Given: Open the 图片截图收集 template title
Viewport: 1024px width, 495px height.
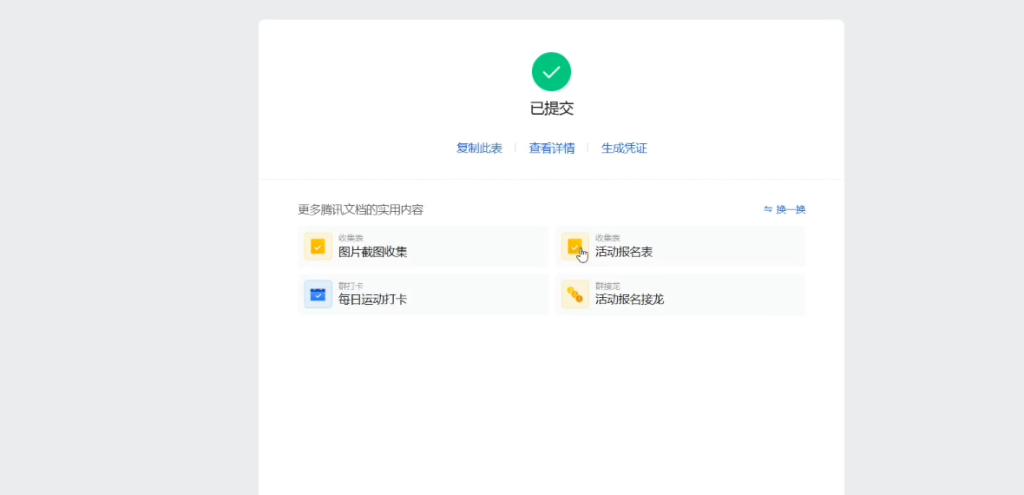Looking at the screenshot, I should coord(372,252).
